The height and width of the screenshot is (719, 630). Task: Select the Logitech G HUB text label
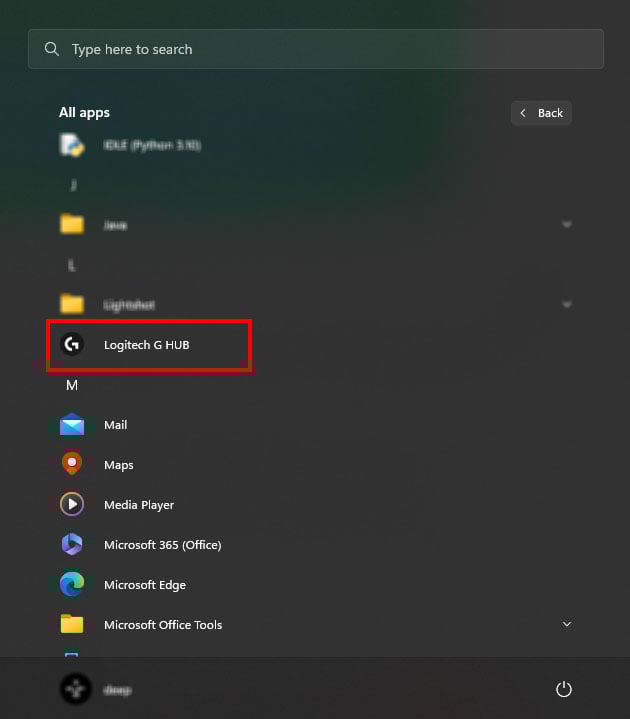point(146,345)
